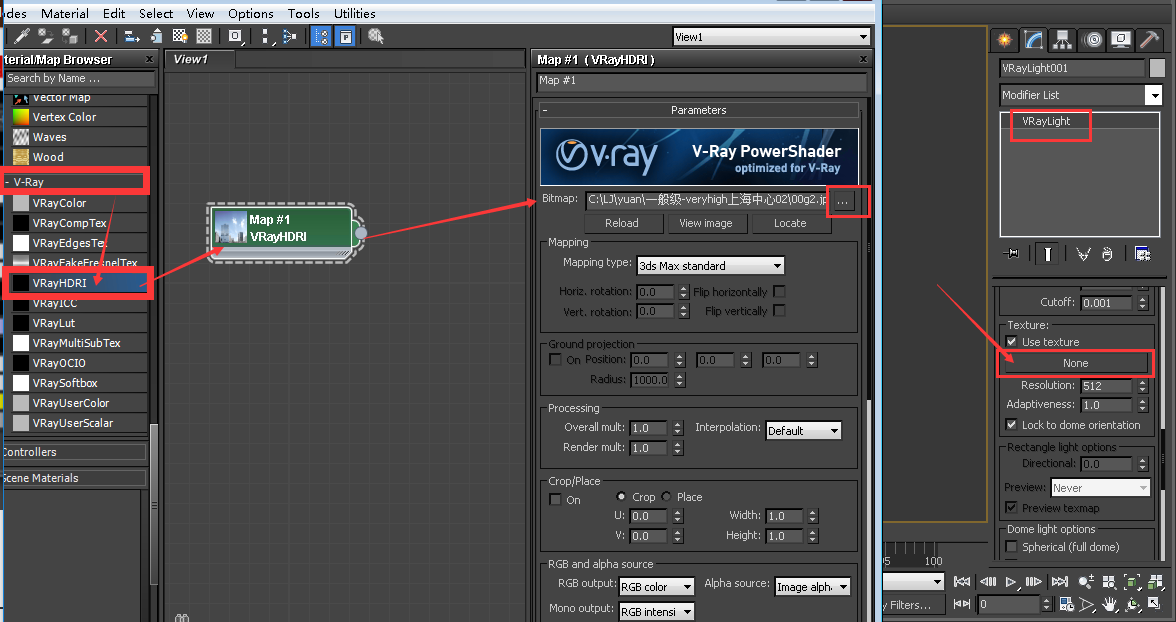Viewport: 1176px width, 622px height.
Task: Open the Tools menu
Action: click(x=304, y=14)
